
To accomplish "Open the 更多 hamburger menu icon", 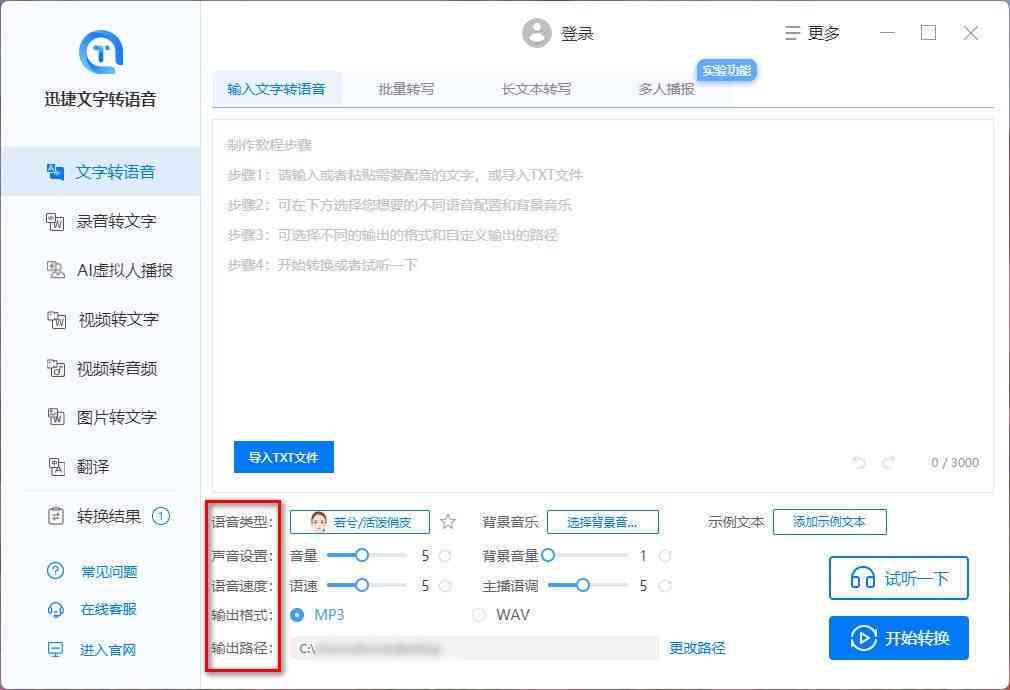I will pyautogui.click(x=792, y=33).
